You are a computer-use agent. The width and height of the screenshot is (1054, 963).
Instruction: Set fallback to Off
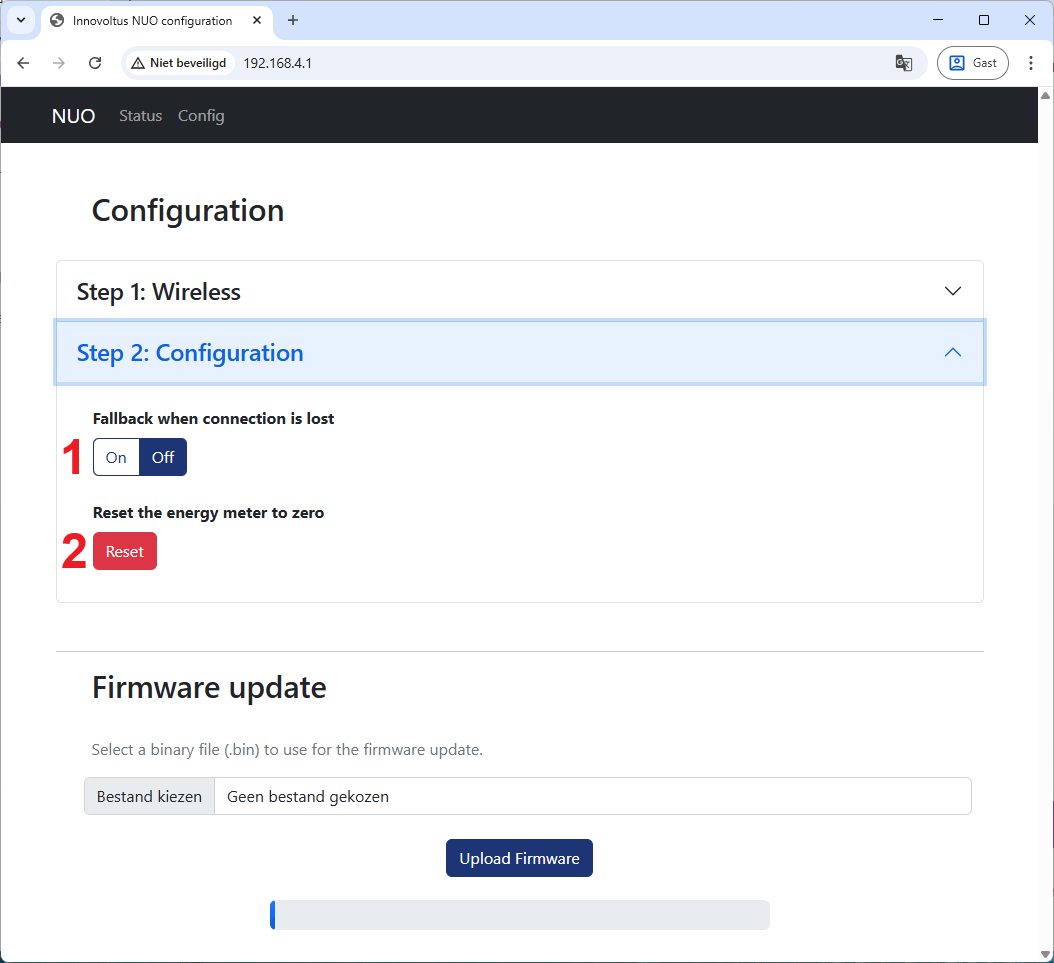tap(163, 457)
